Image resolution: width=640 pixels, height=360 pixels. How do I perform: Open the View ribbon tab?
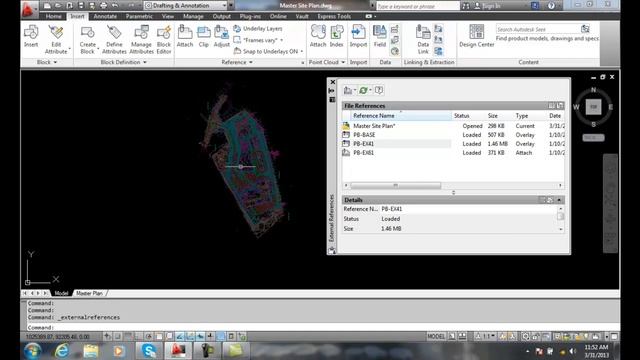click(x=168, y=16)
